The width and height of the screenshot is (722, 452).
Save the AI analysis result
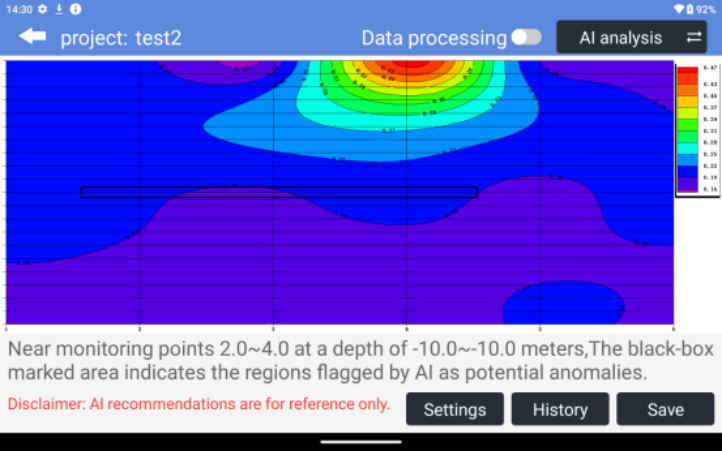tap(665, 409)
